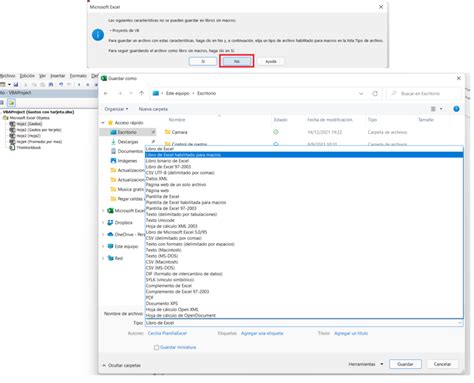Choose Libro de Excel 97-2003 file type
Viewport: 474px width, 383px height.
click(x=304, y=167)
